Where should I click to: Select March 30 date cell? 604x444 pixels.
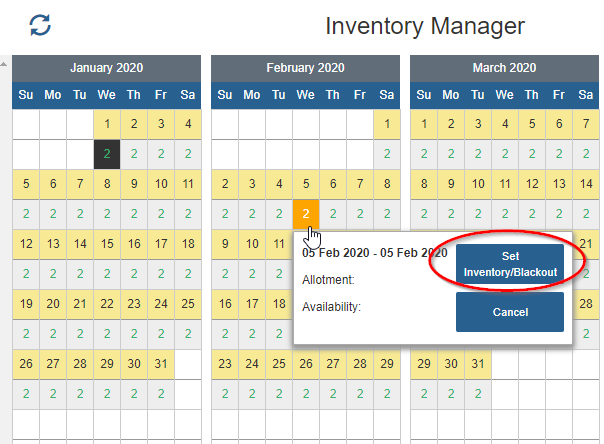[451, 364]
